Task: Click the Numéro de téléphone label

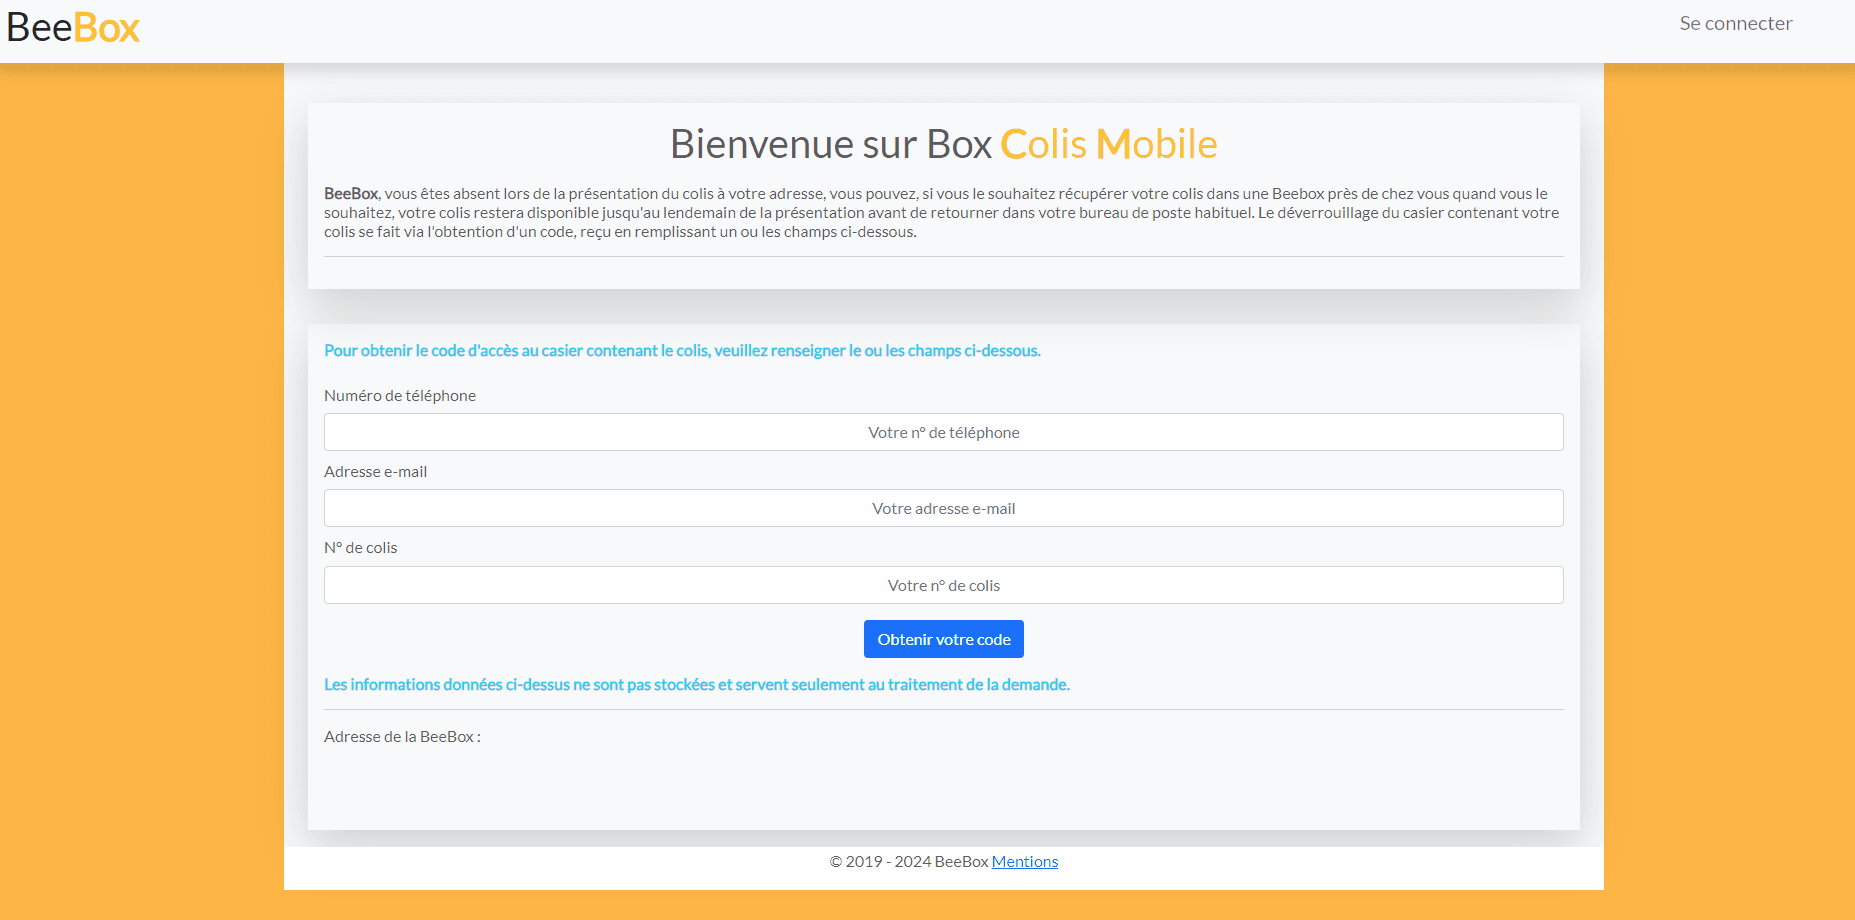Action: 400,395
